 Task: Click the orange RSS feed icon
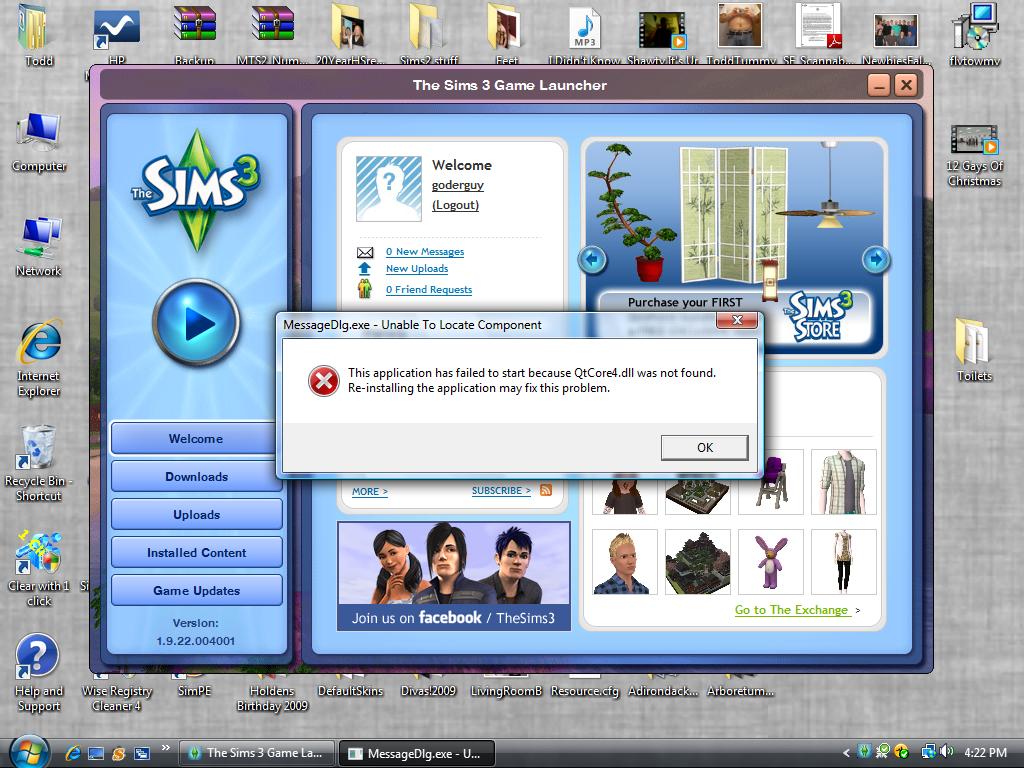click(x=546, y=490)
